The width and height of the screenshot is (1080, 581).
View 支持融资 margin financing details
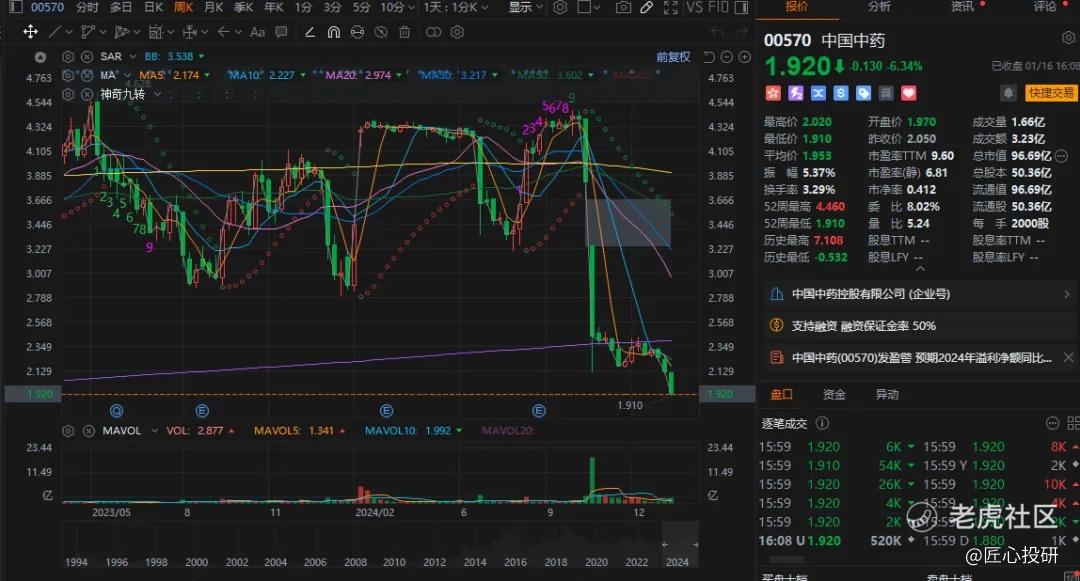pyautogui.click(x=920, y=326)
